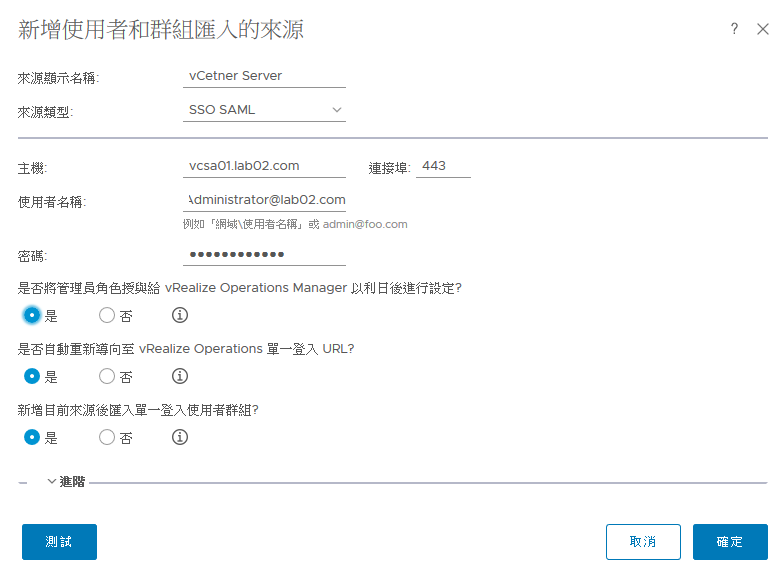782x576 pixels.
Task: Focus the 密碼 password field
Action: (x=264, y=254)
